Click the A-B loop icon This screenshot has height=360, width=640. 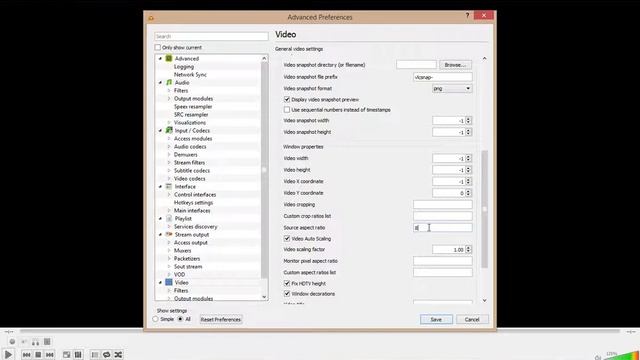[x=36, y=342]
